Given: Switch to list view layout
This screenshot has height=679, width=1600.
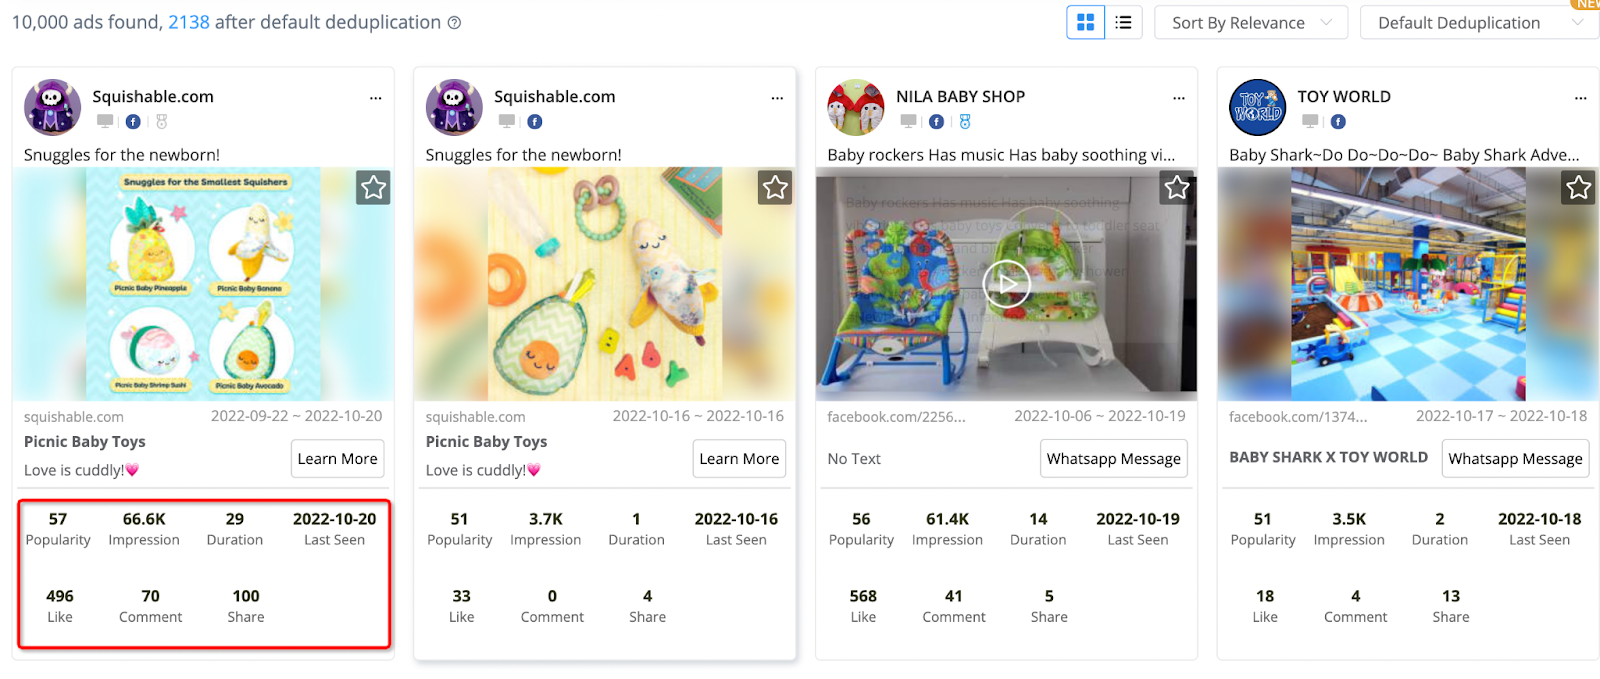Looking at the screenshot, I should tap(1123, 22).
